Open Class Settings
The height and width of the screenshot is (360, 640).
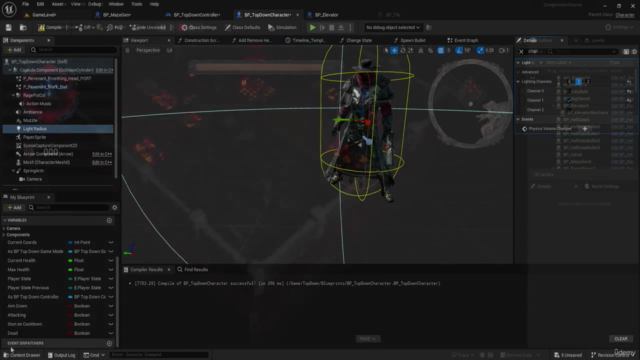(199, 27)
